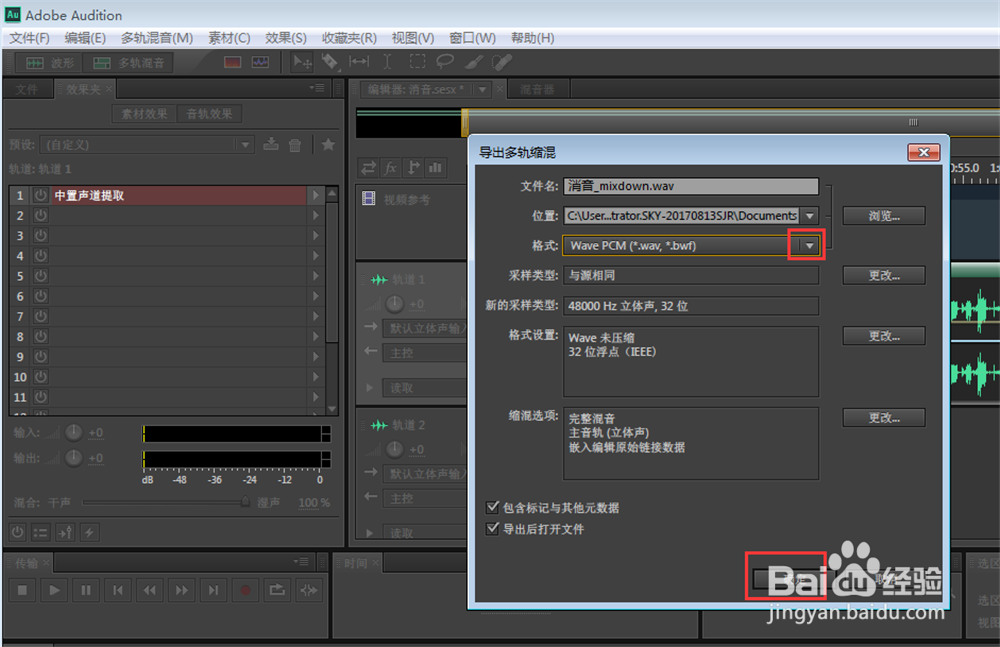Move playhead to previous marker
Viewport: 1000px width, 647px height.
point(118,590)
